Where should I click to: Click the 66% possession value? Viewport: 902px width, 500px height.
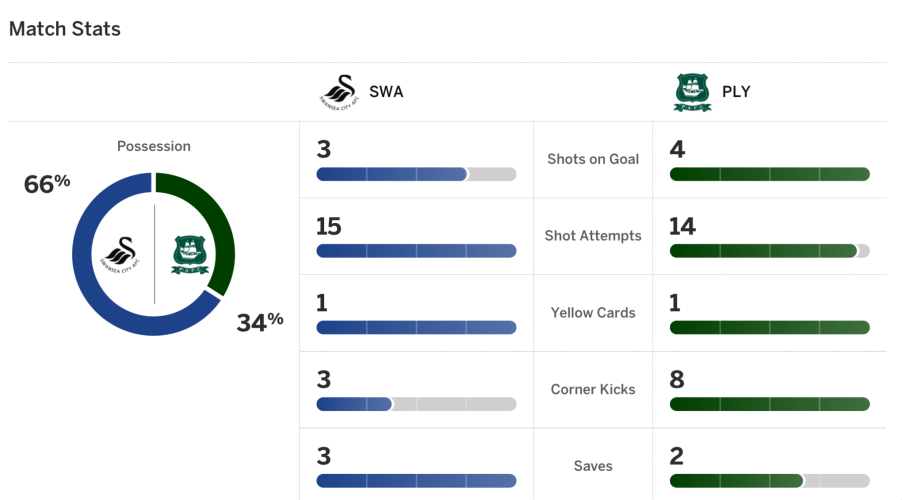click(x=47, y=184)
